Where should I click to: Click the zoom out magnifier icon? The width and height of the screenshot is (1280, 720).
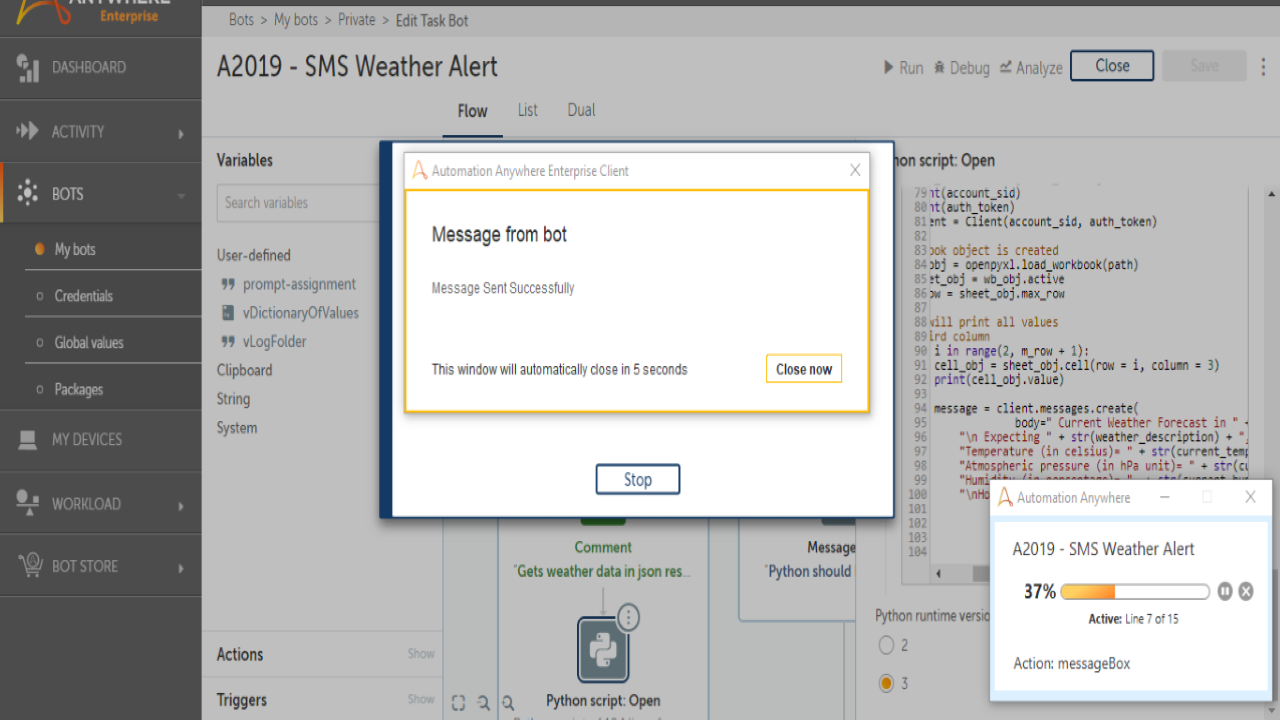pos(484,702)
